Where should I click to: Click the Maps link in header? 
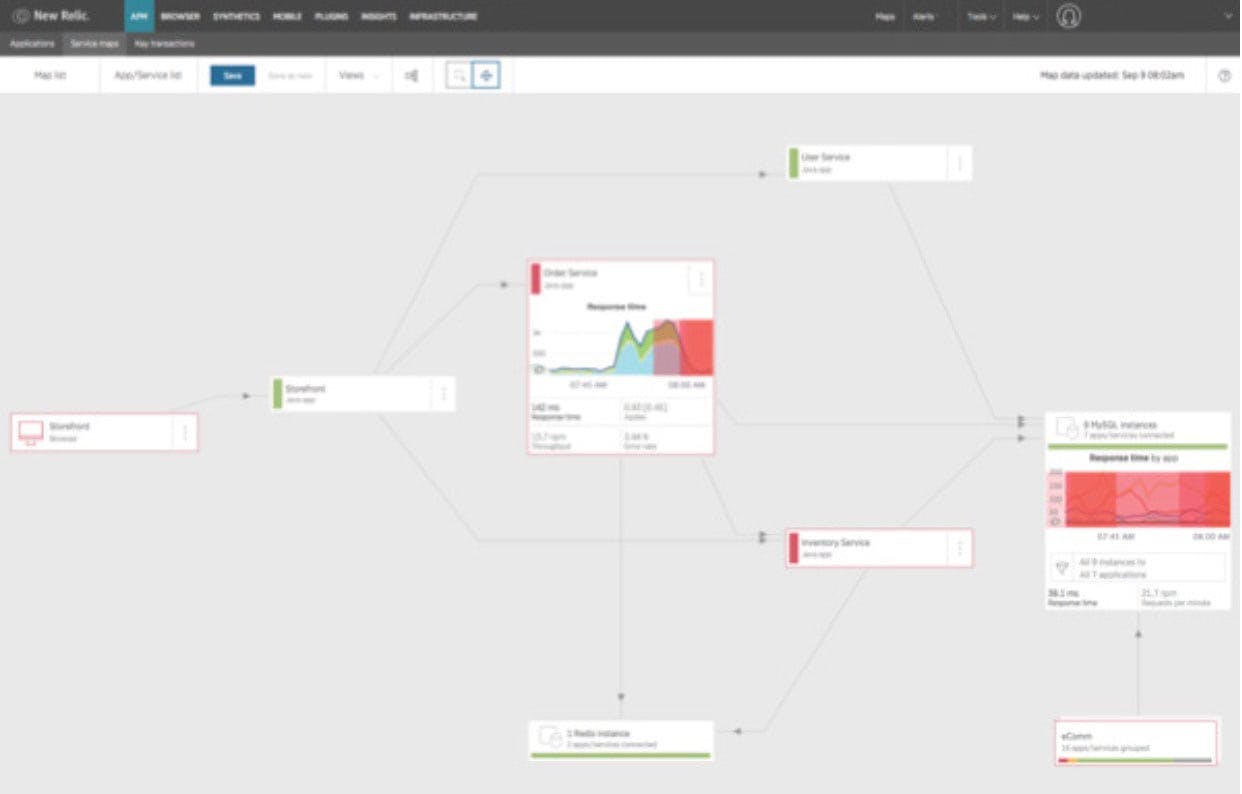pos(885,16)
